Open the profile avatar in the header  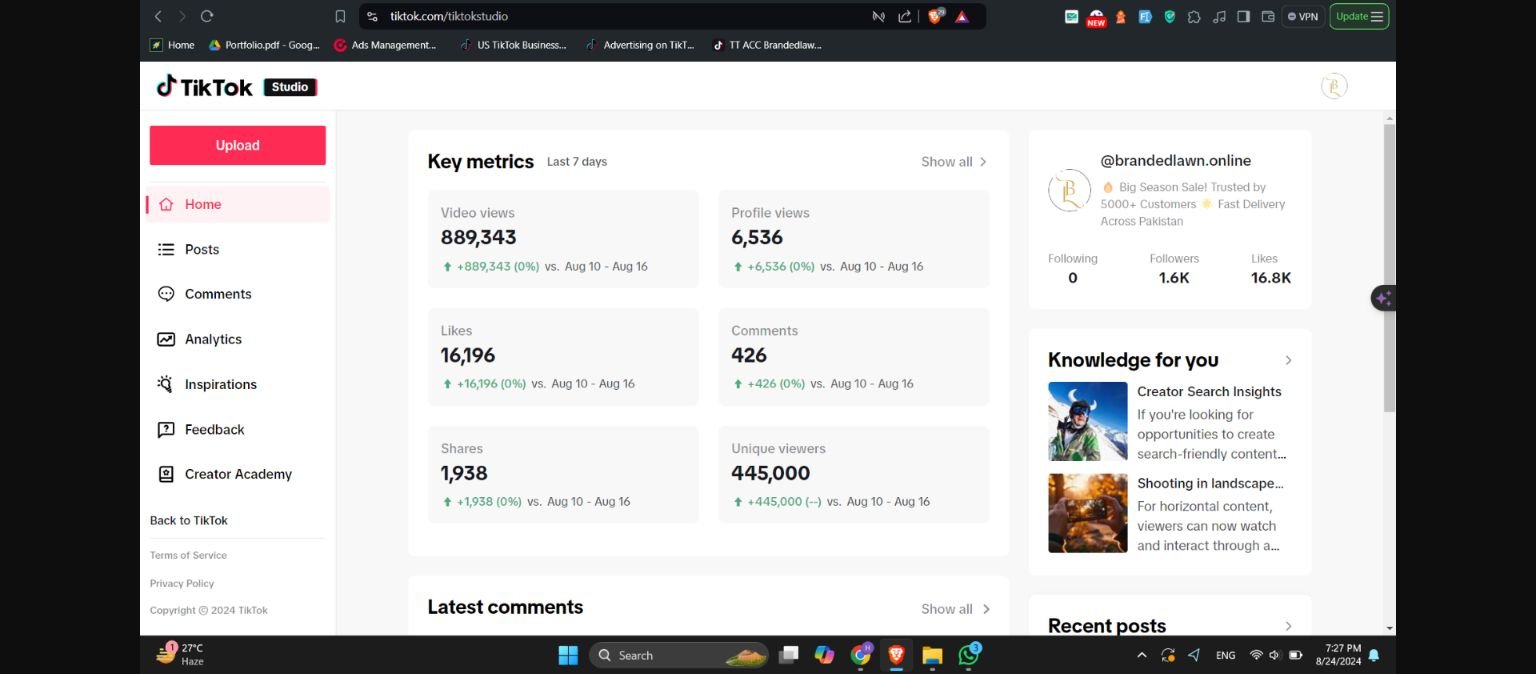[x=1334, y=86]
